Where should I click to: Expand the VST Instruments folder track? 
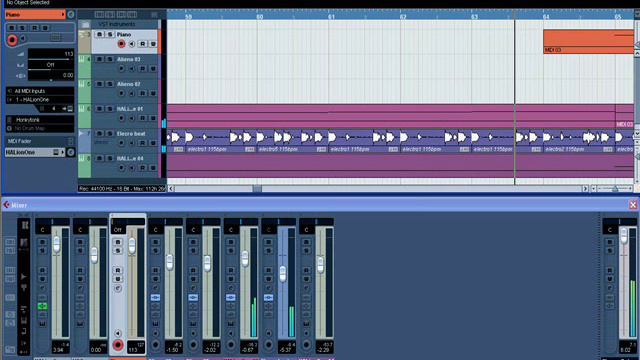[x=85, y=24]
